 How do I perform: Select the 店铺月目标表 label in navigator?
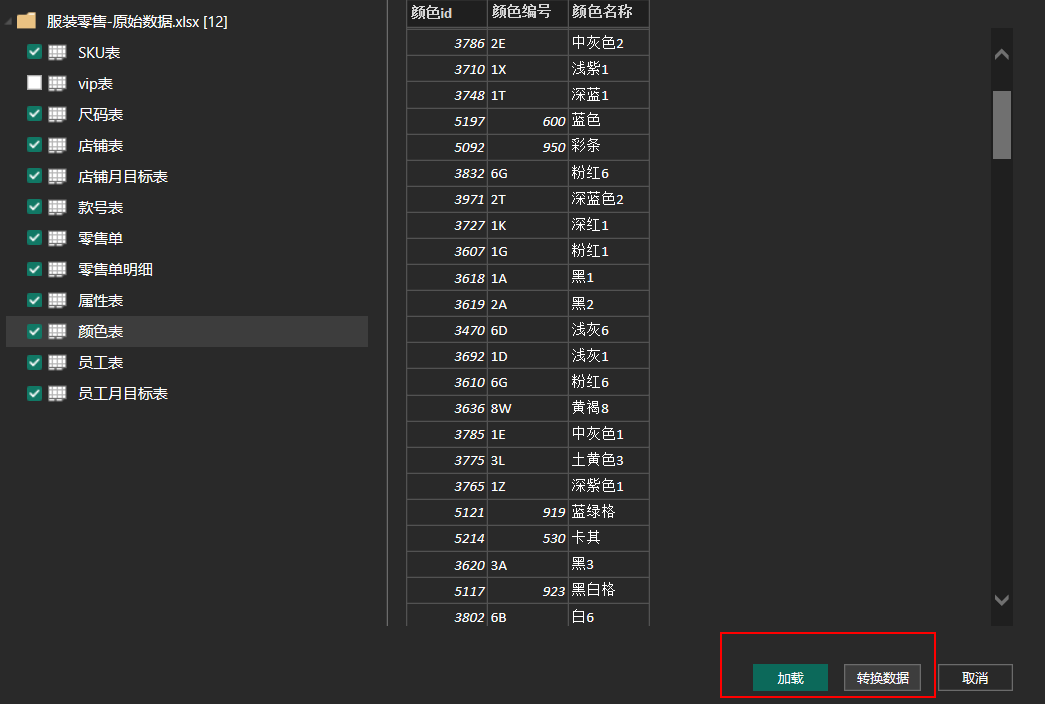click(x=123, y=177)
